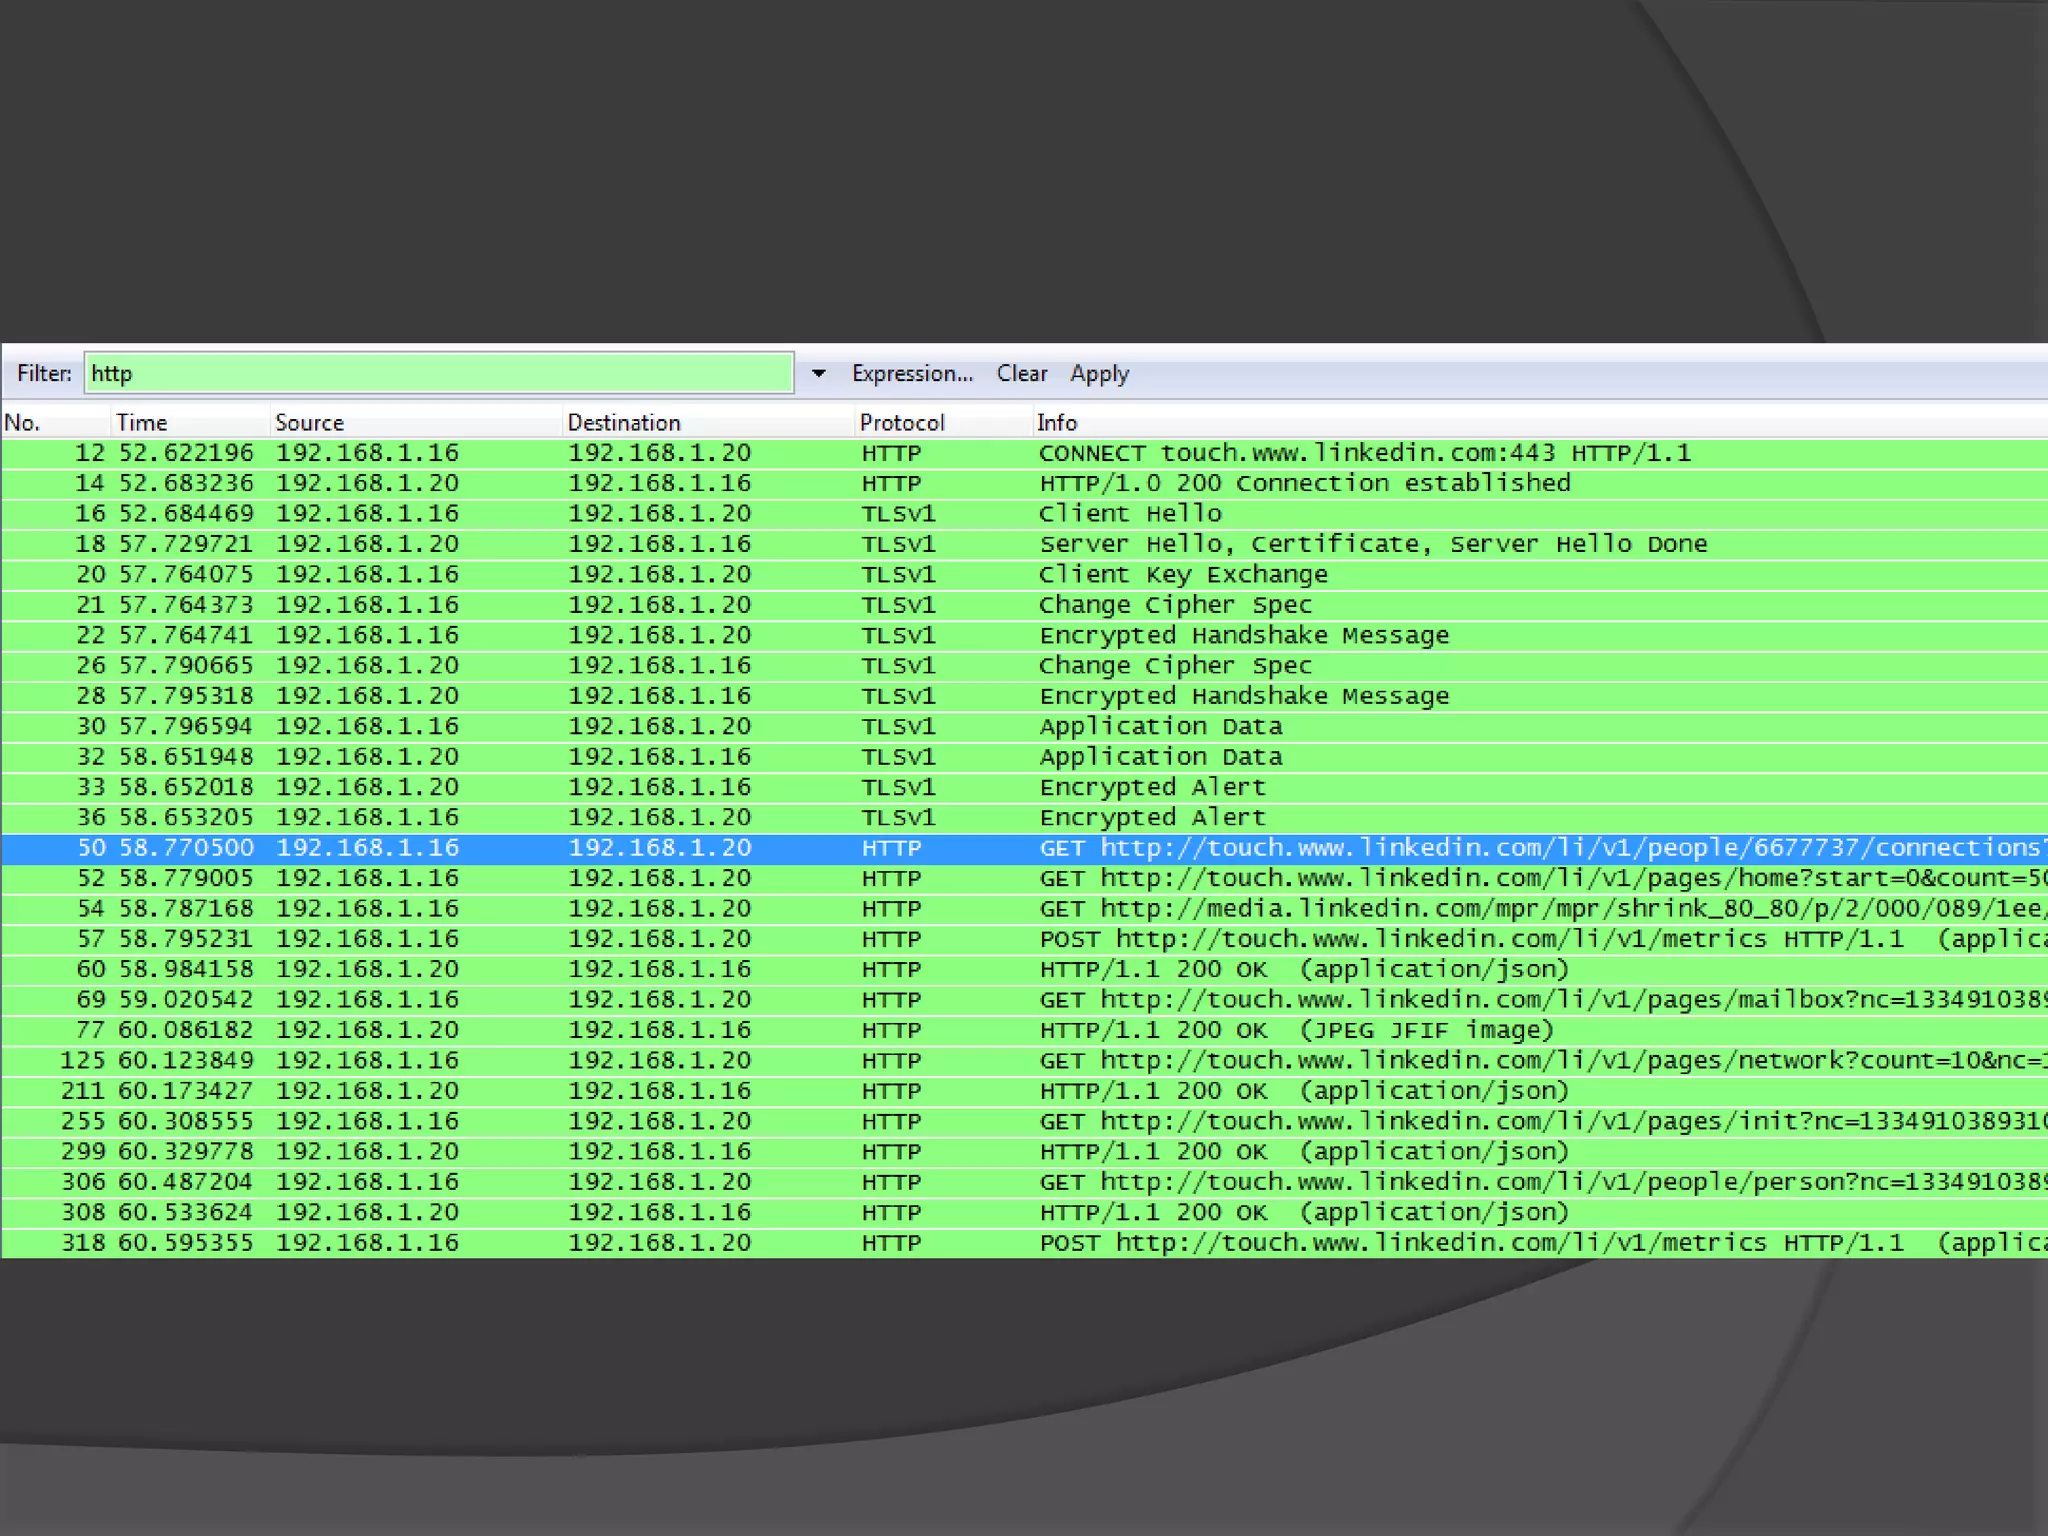Sort by the Info column header
The image size is (2048, 1536).
click(x=1056, y=423)
